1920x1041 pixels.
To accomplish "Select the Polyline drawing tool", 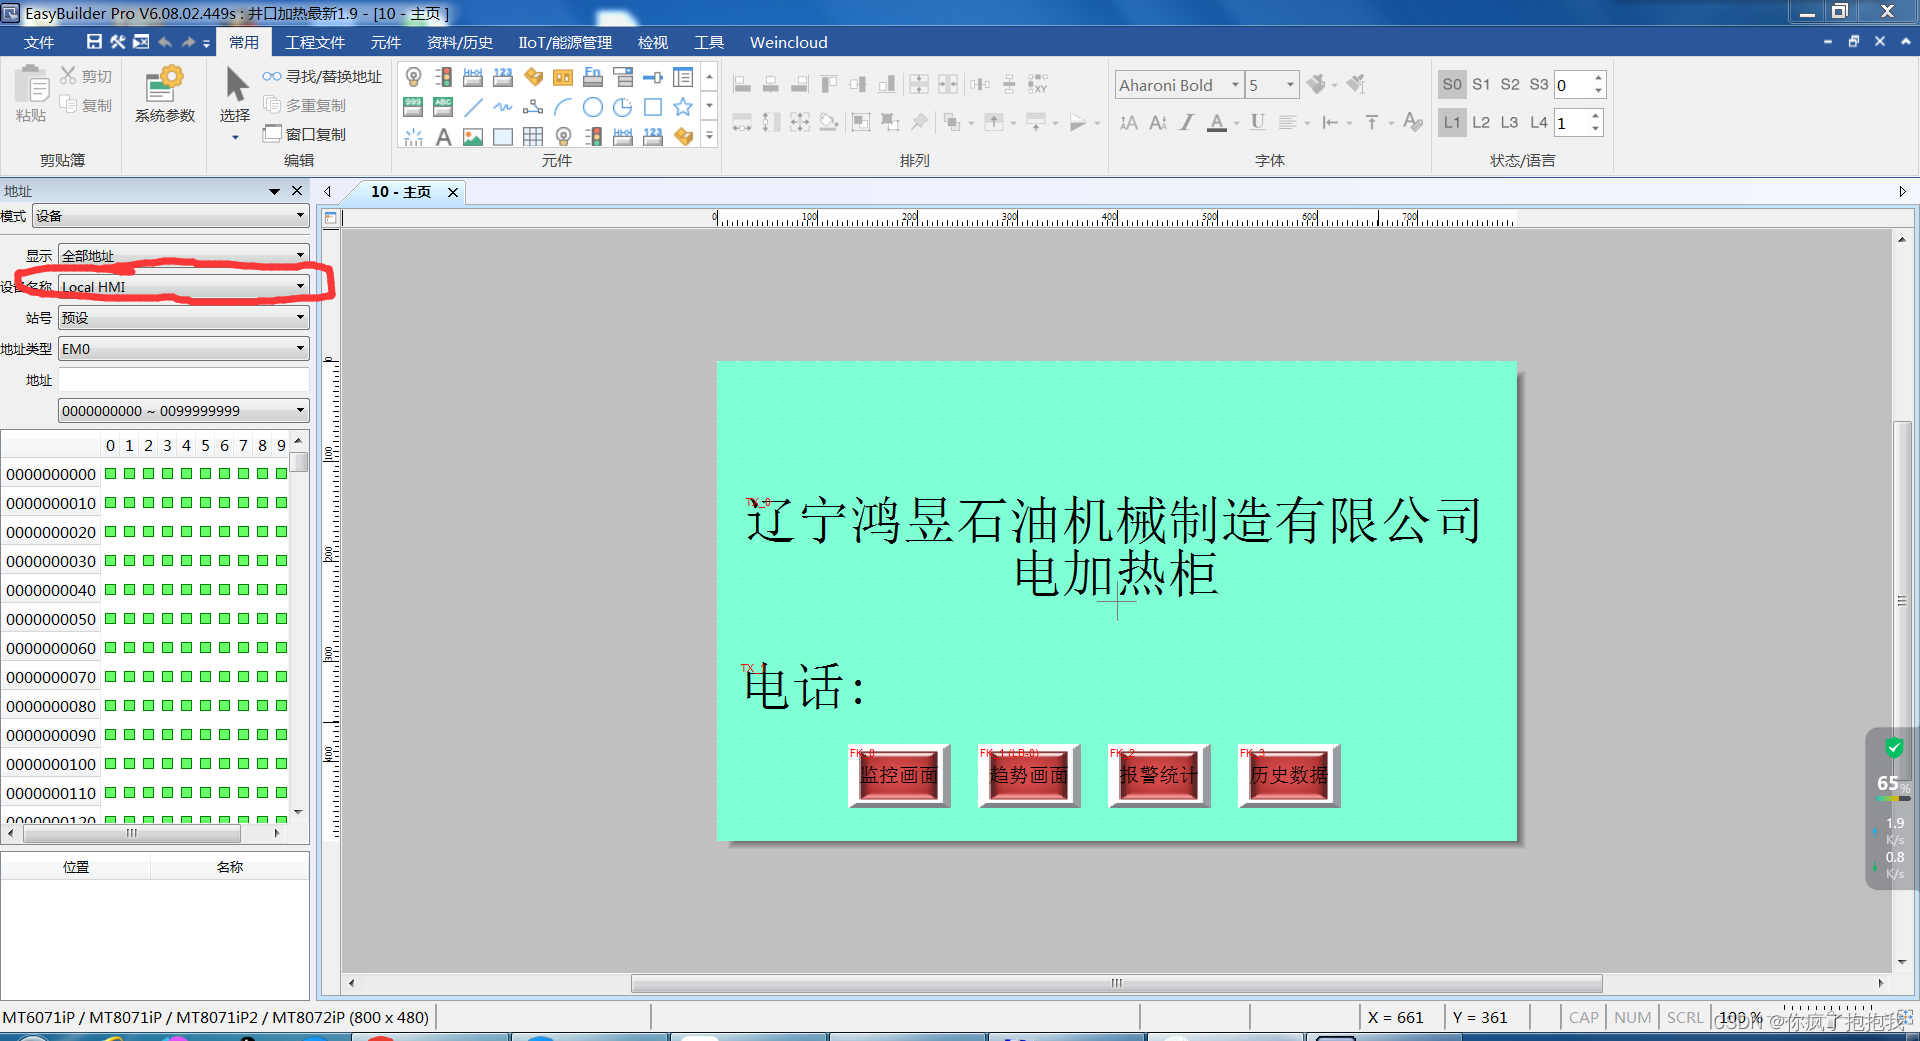I will point(533,107).
